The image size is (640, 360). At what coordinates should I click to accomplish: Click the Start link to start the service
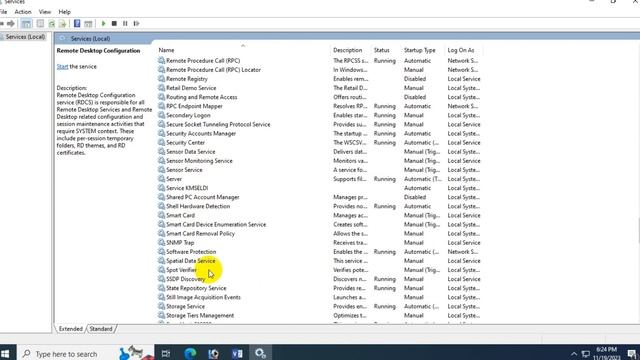pos(62,67)
